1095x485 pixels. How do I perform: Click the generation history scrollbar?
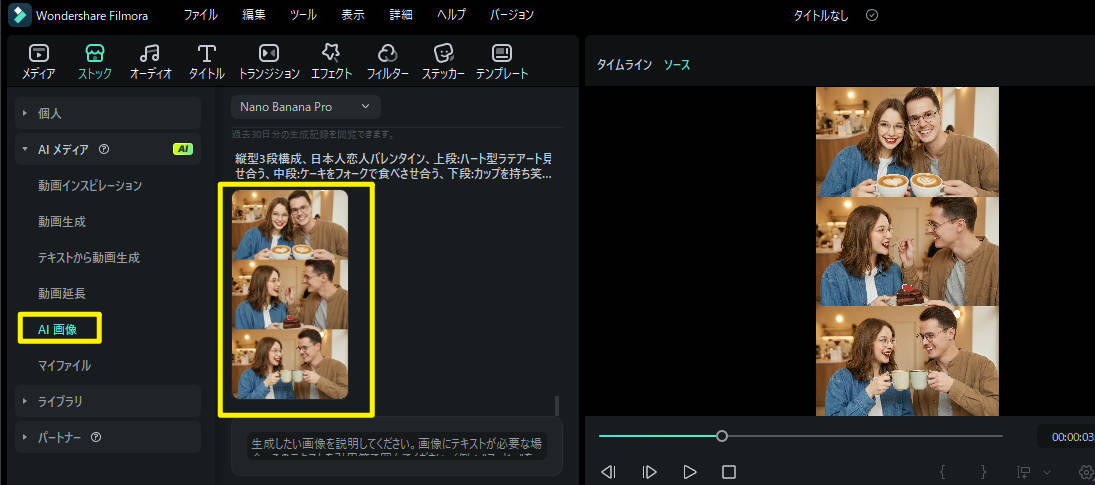click(557, 406)
